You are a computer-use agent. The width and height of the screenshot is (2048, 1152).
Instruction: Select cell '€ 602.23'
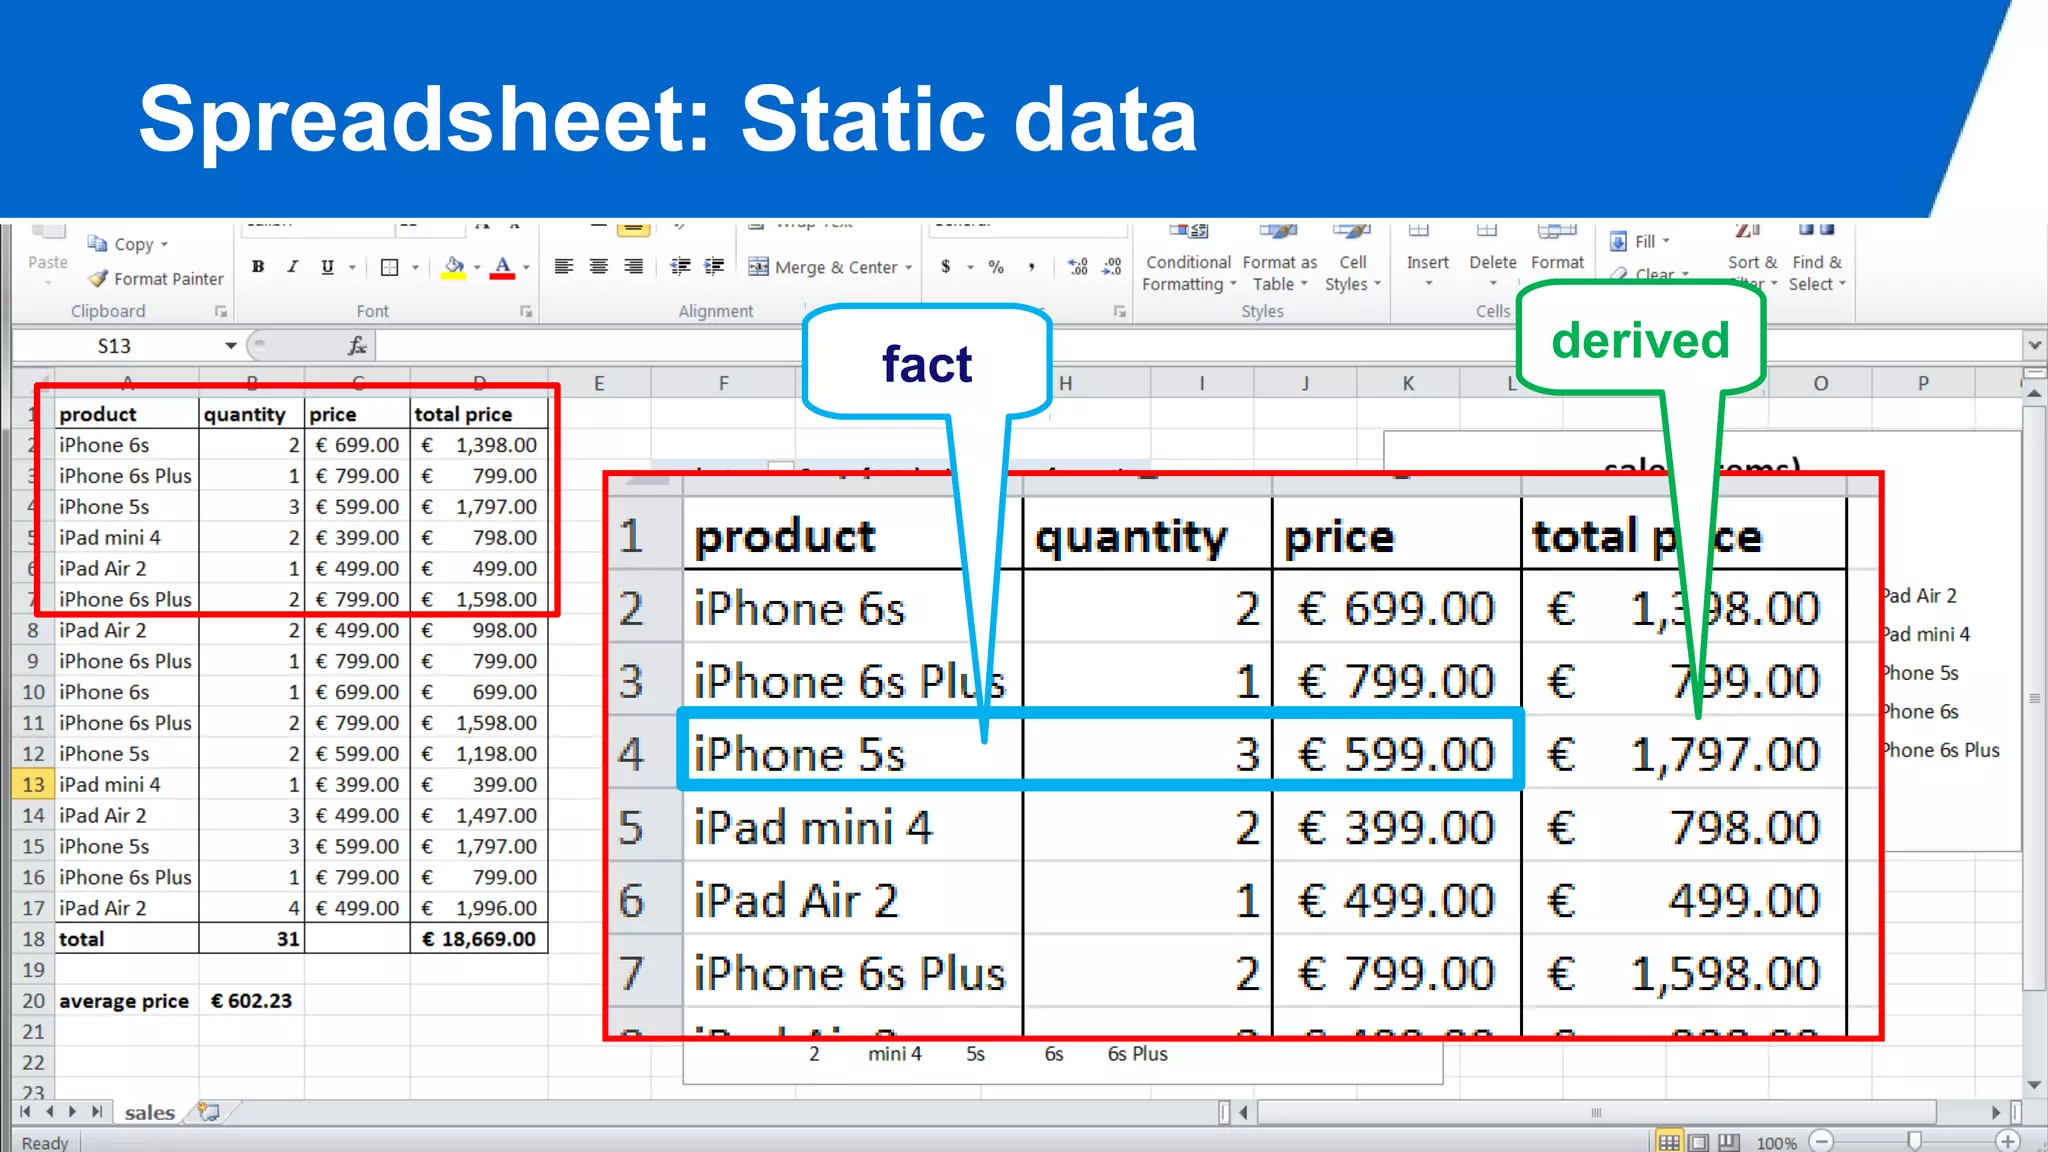(x=252, y=1001)
